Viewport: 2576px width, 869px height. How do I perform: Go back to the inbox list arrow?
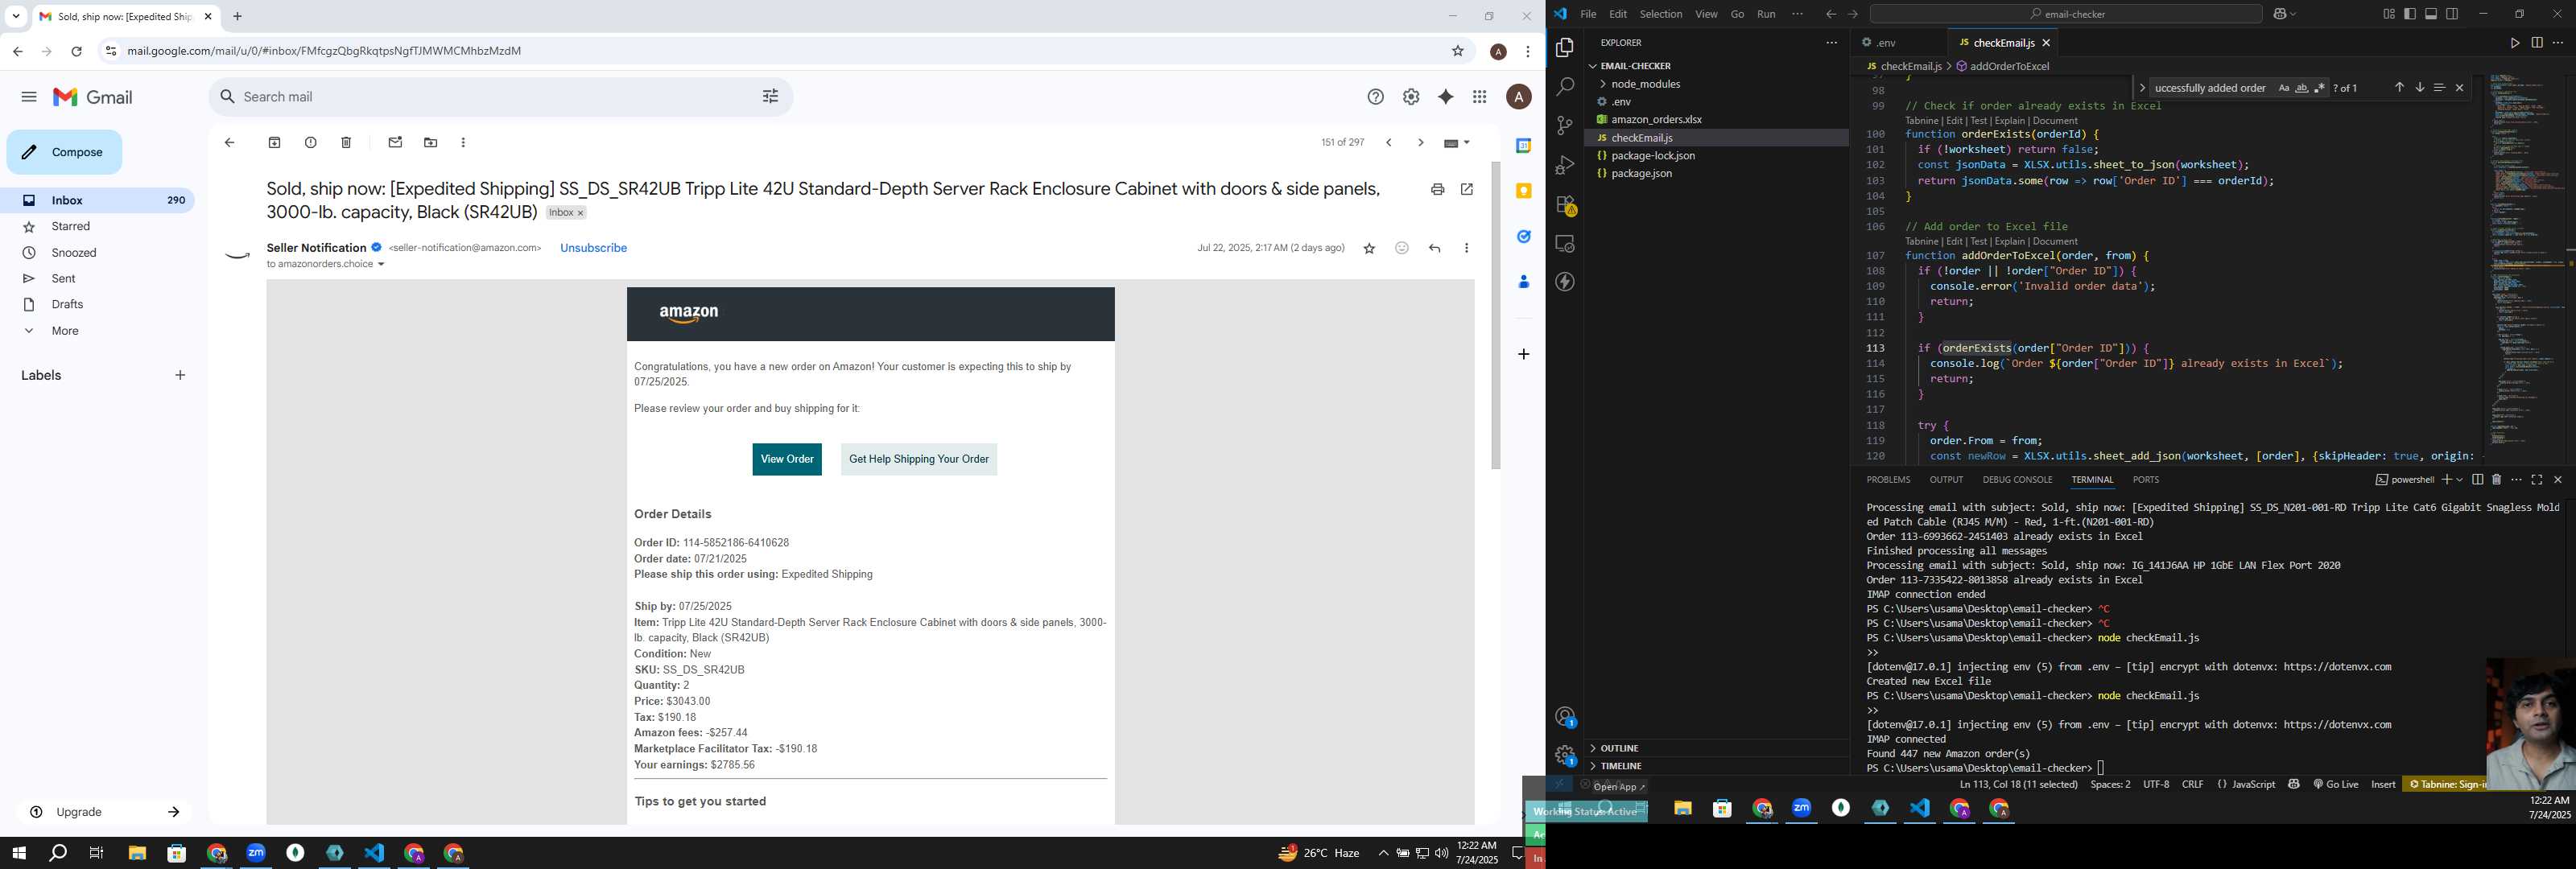click(229, 143)
